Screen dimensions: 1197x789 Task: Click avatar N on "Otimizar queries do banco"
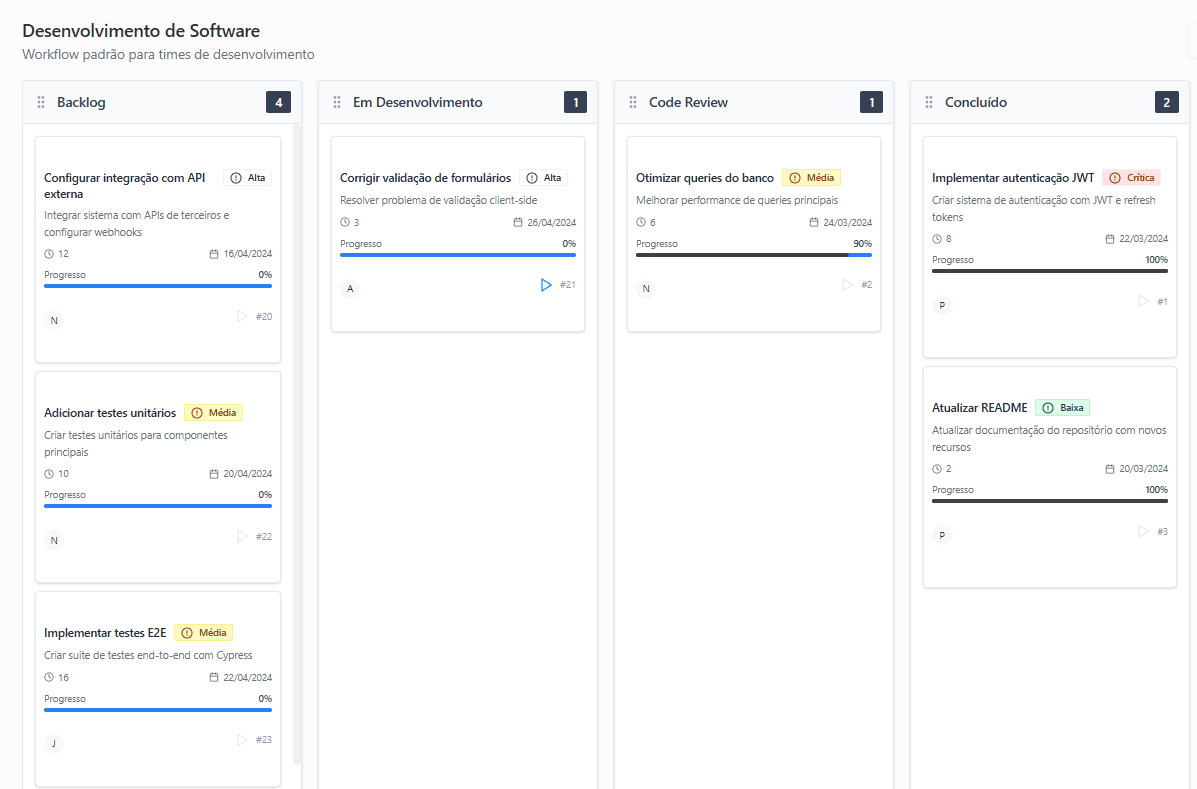tap(645, 288)
